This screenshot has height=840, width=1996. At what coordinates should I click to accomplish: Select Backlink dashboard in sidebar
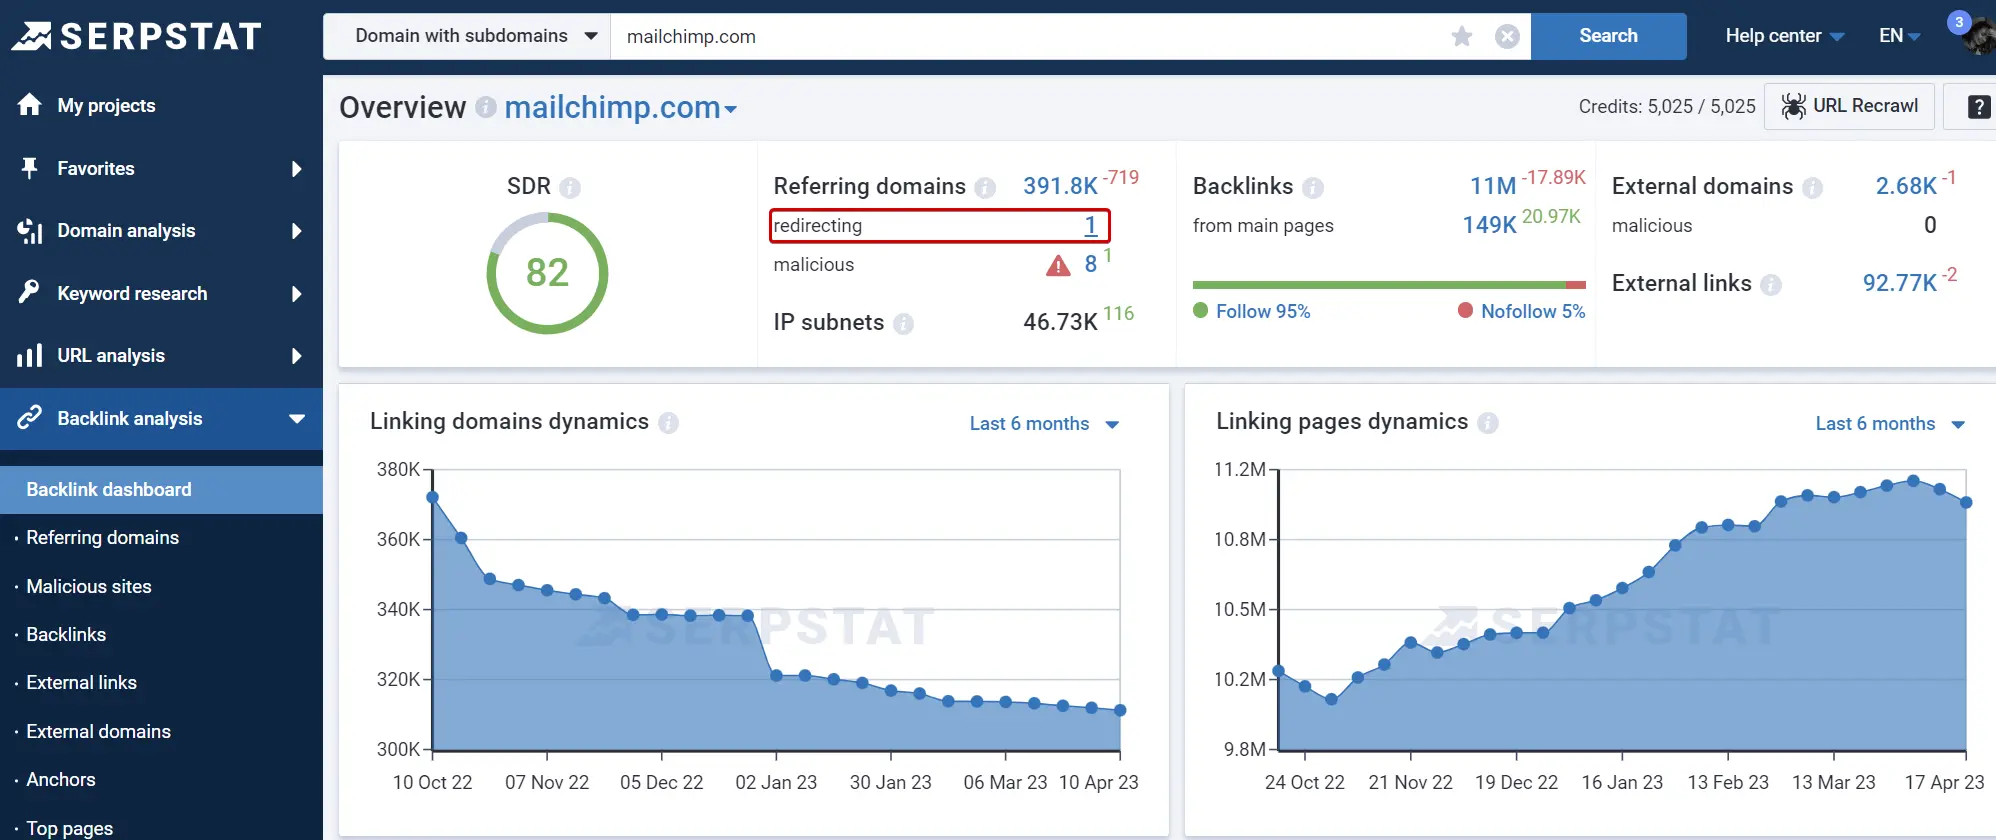point(161,490)
